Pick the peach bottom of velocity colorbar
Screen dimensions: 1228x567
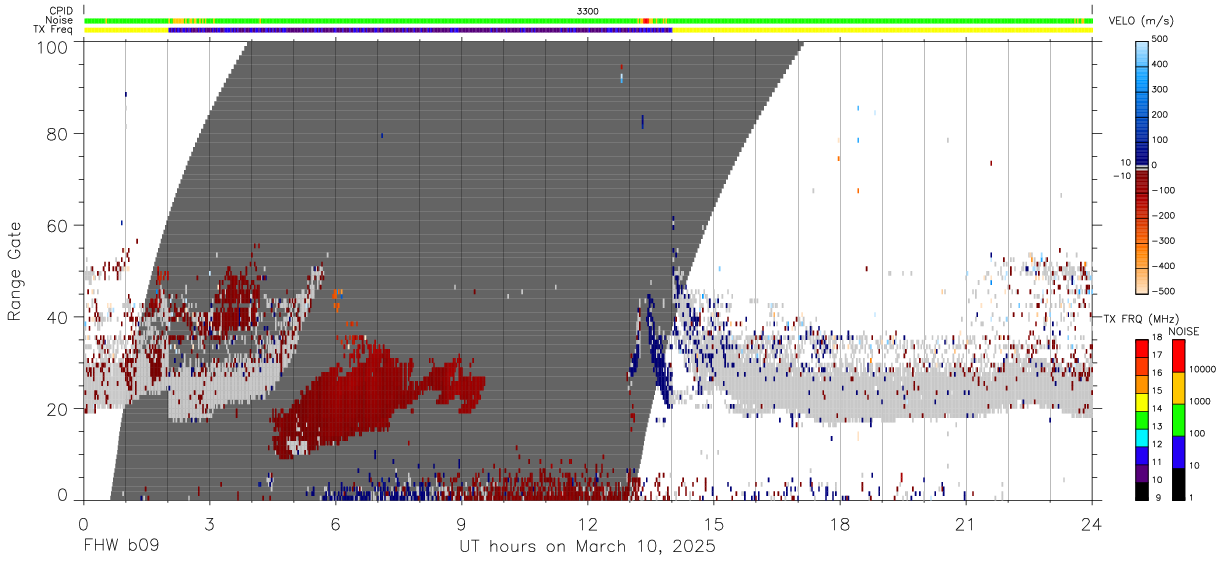point(1142,280)
